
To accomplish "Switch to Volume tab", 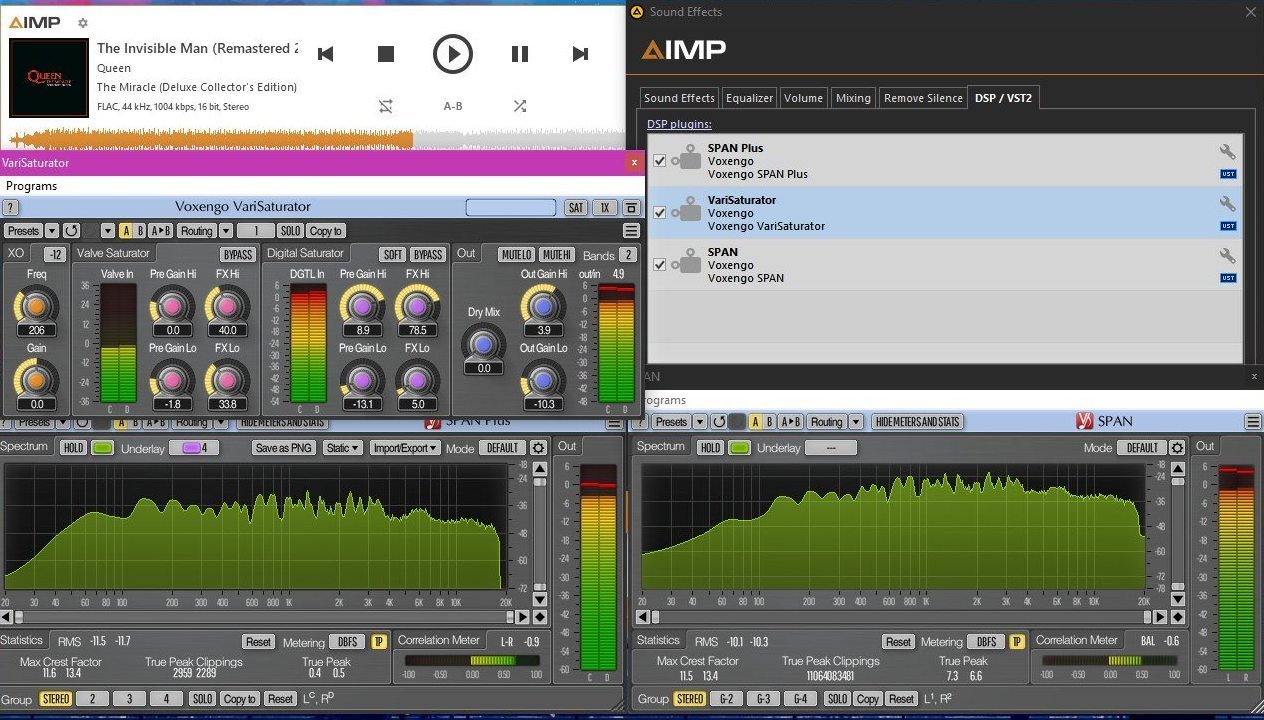I will [803, 98].
